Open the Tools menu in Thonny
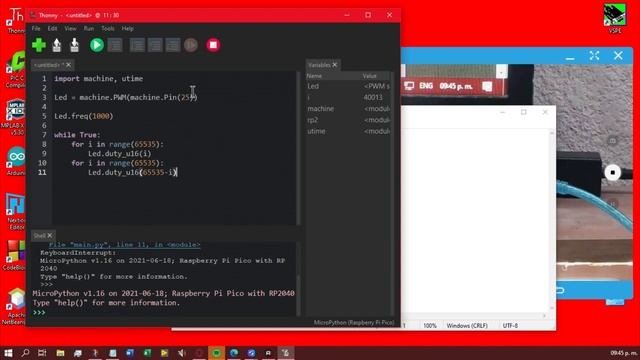 [x=108, y=29]
